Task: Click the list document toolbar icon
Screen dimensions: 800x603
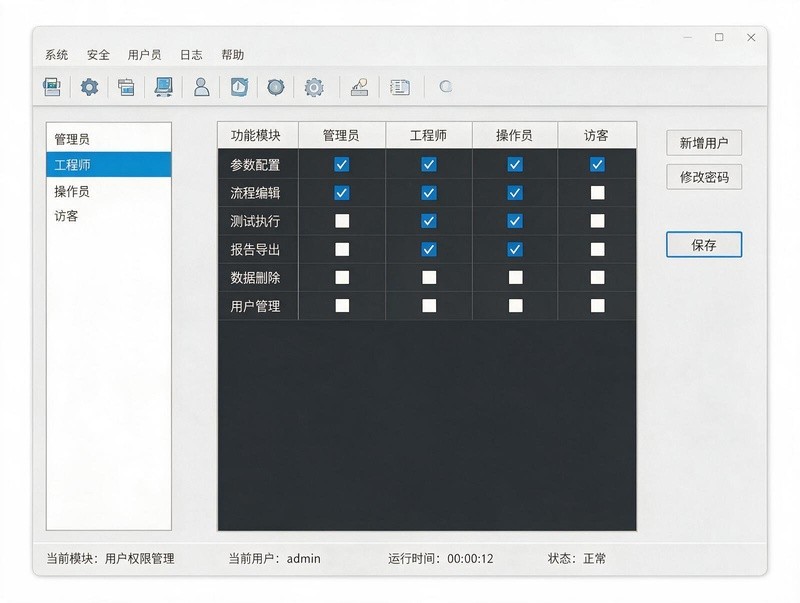Action: pos(399,87)
